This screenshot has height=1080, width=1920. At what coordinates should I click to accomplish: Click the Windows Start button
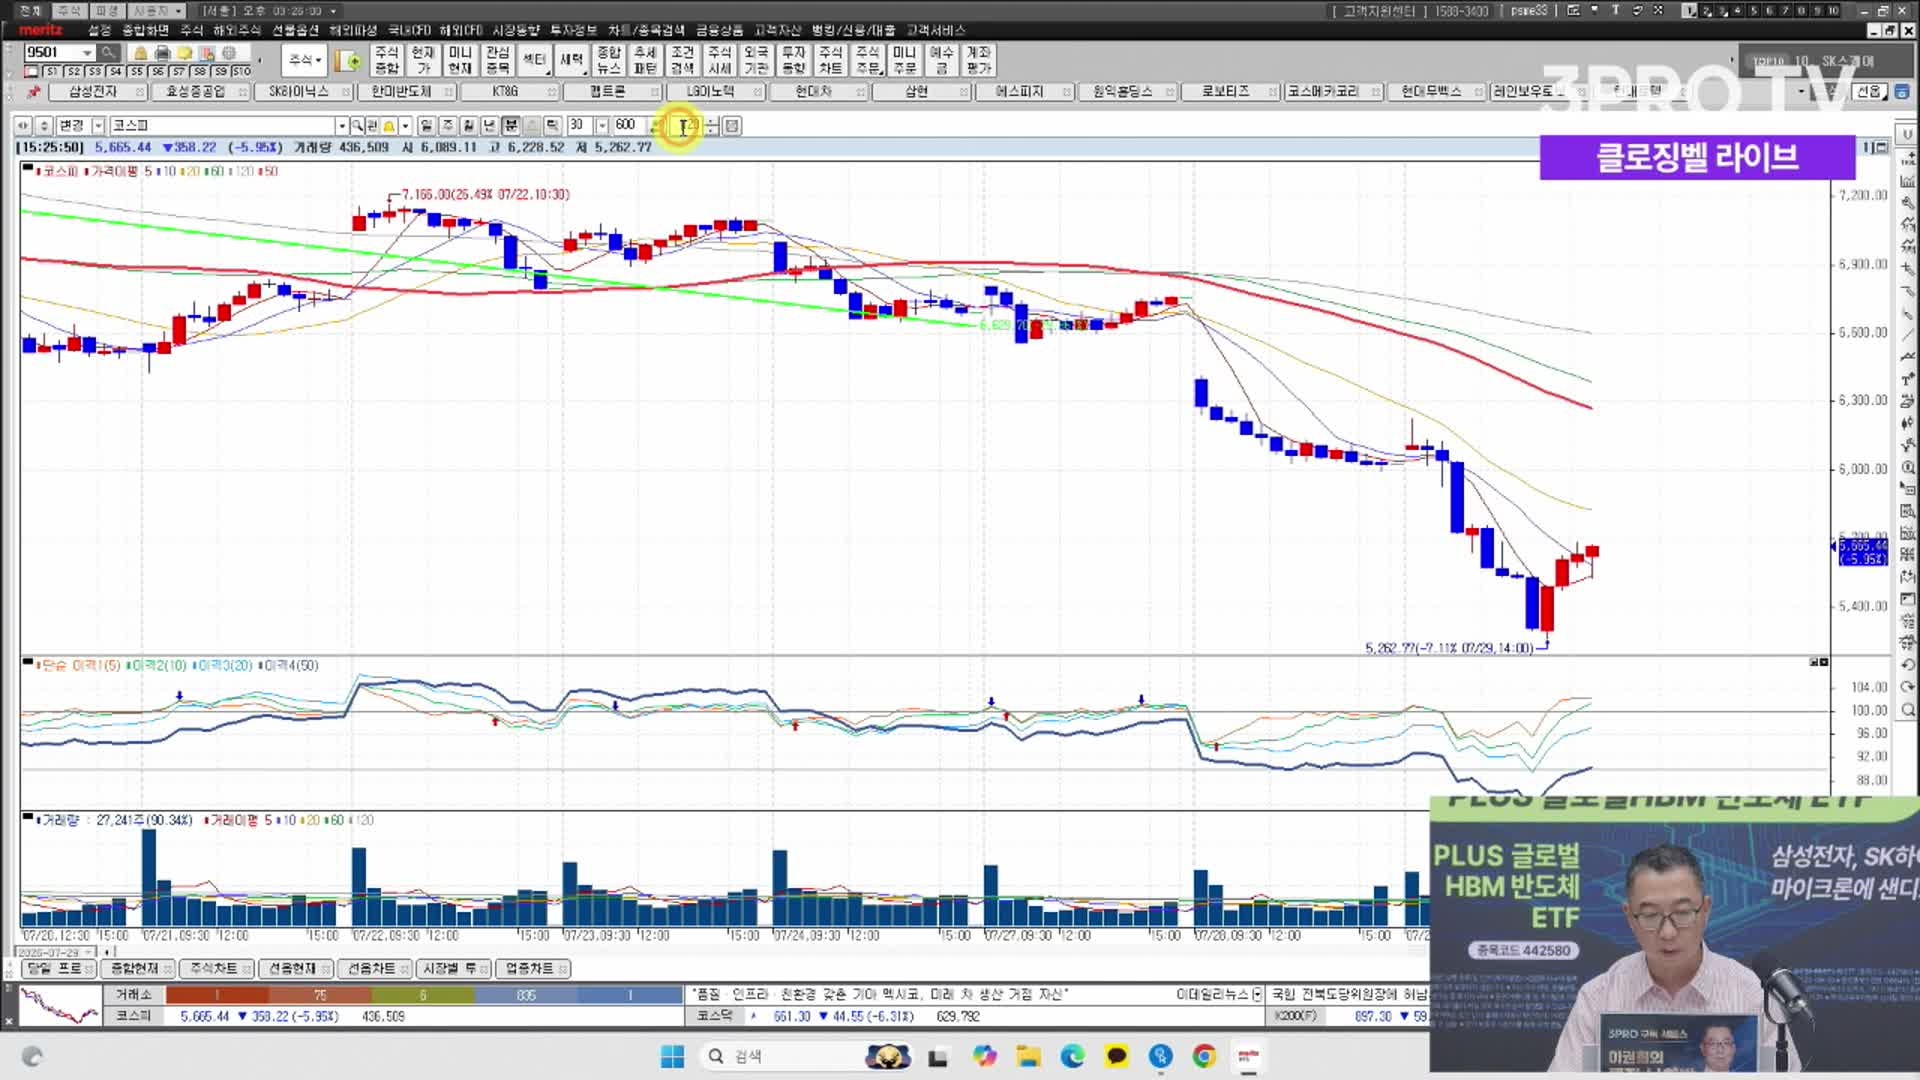pyautogui.click(x=673, y=1057)
